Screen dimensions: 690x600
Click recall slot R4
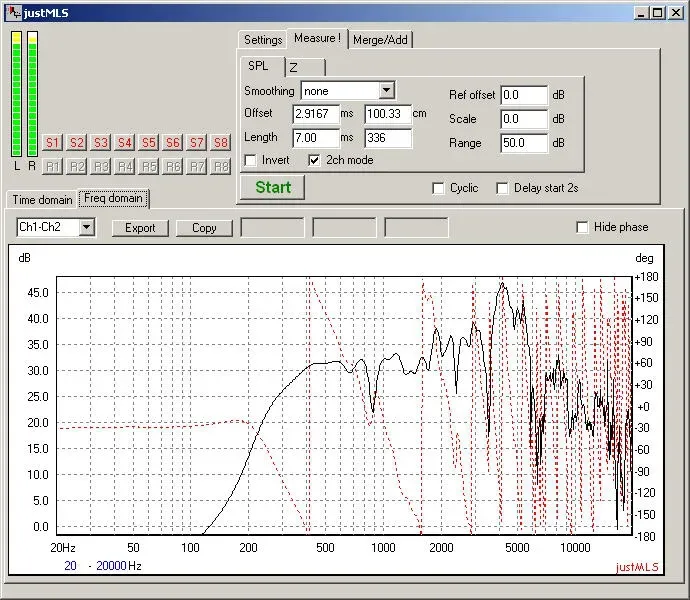[x=125, y=166]
